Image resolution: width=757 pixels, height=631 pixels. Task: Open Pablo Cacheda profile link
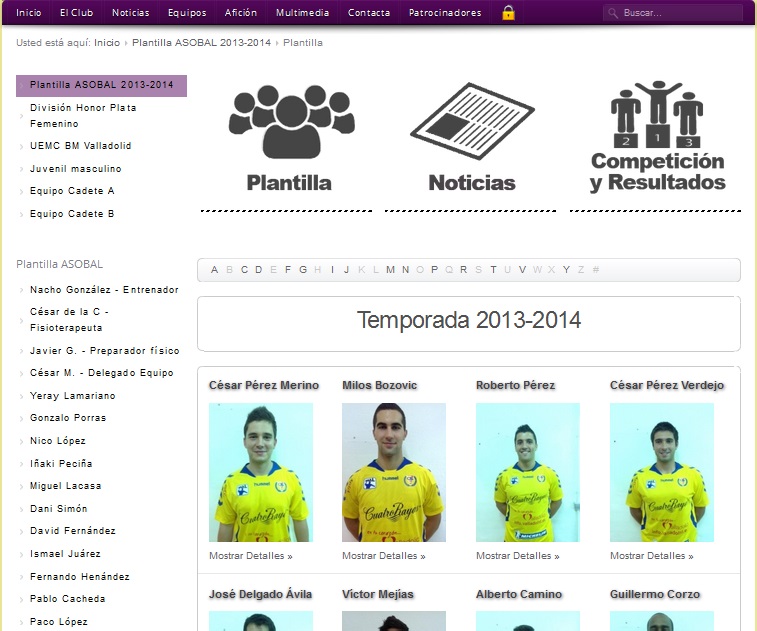coord(67,599)
